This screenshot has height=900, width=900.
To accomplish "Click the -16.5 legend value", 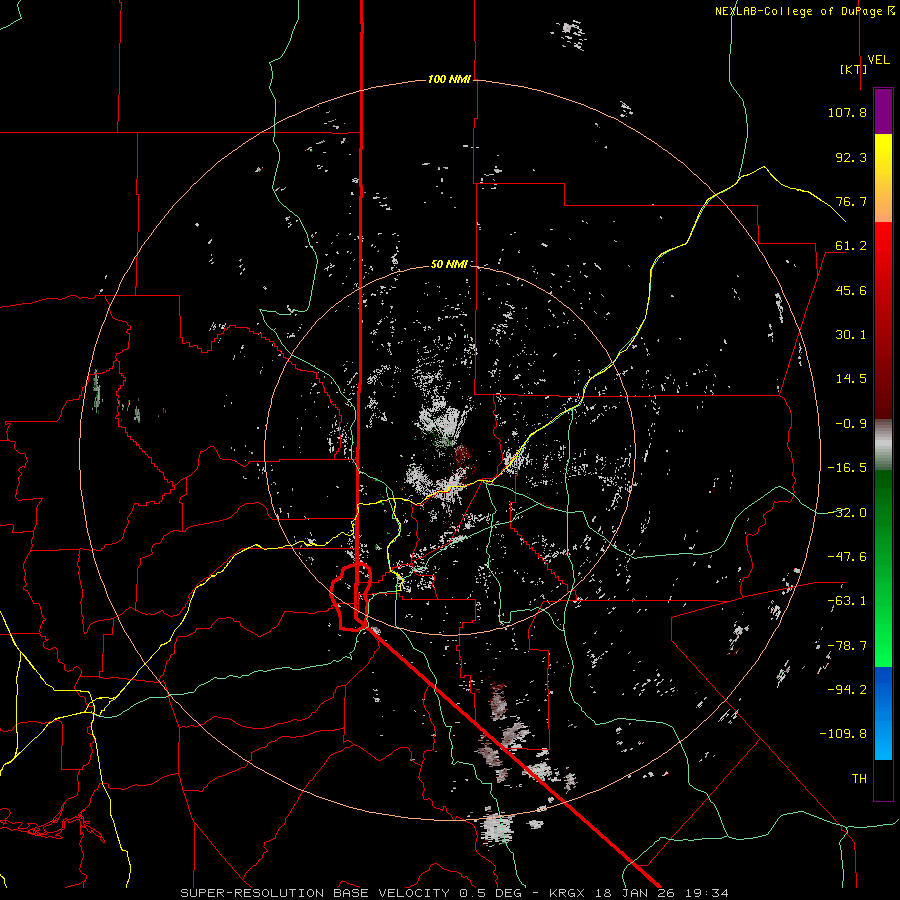I will pyautogui.click(x=847, y=468).
